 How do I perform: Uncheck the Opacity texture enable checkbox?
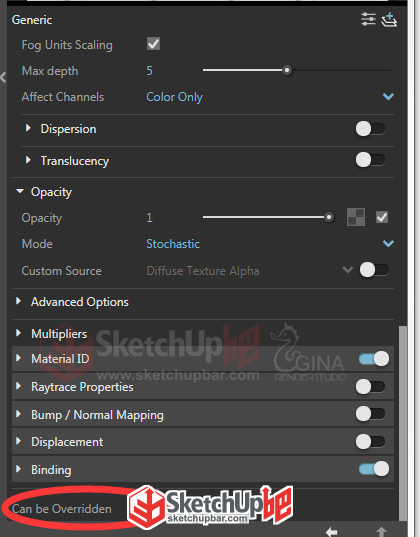382,217
